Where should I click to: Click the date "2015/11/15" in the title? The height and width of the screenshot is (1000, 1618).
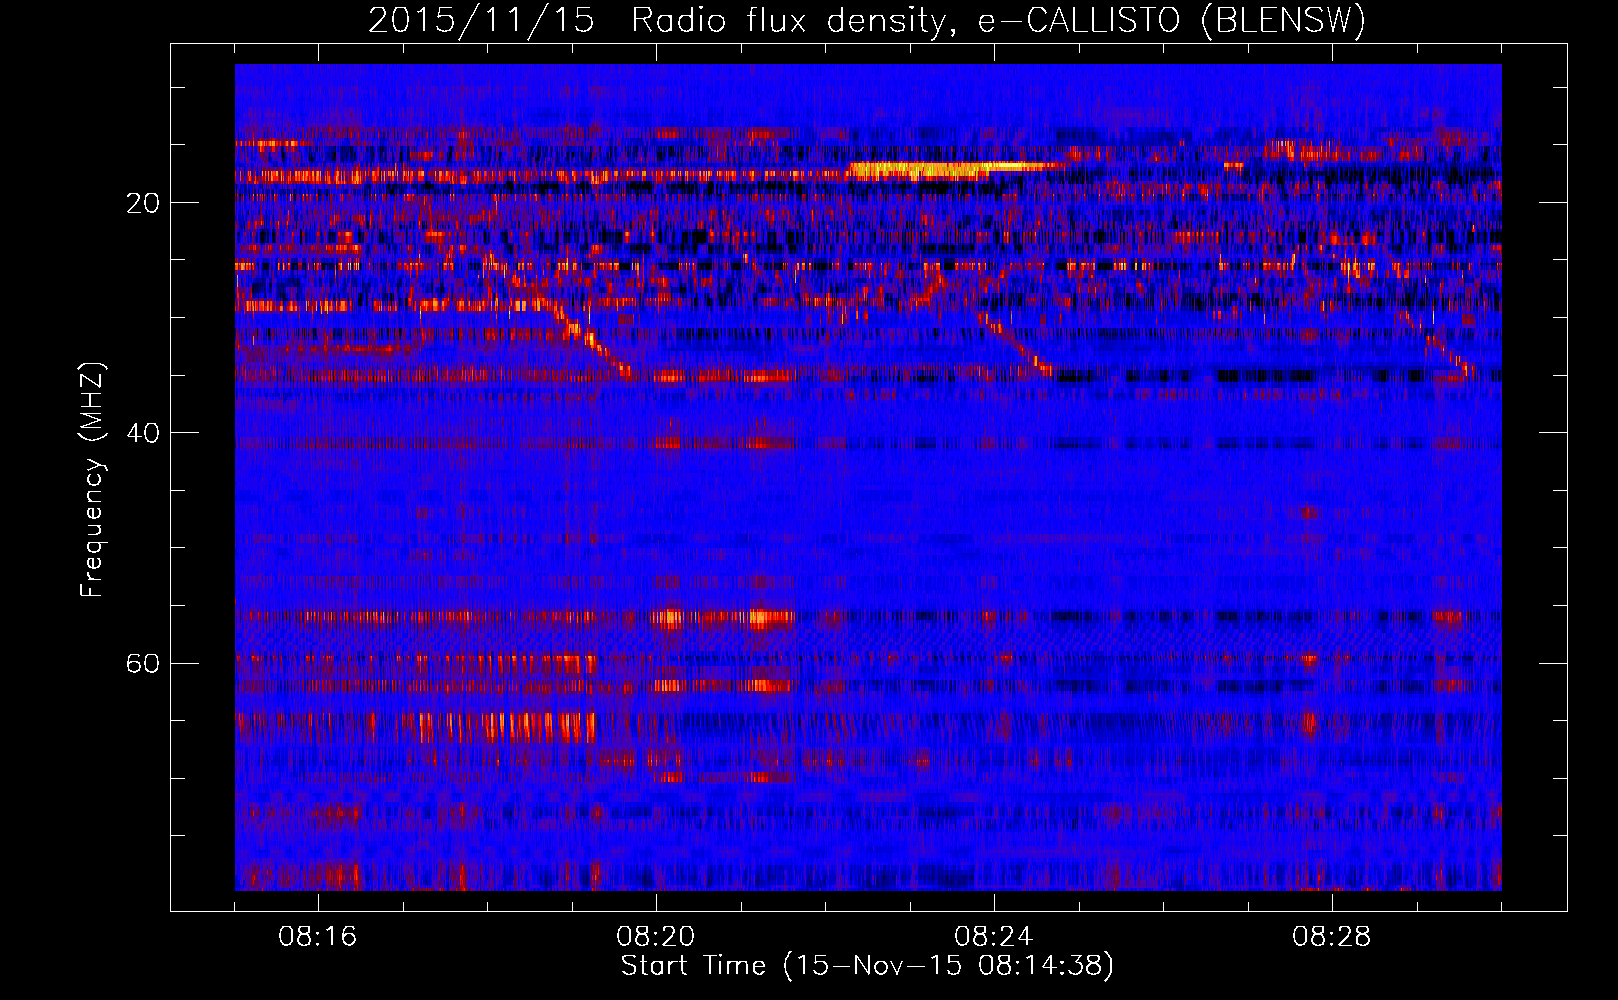point(481,21)
